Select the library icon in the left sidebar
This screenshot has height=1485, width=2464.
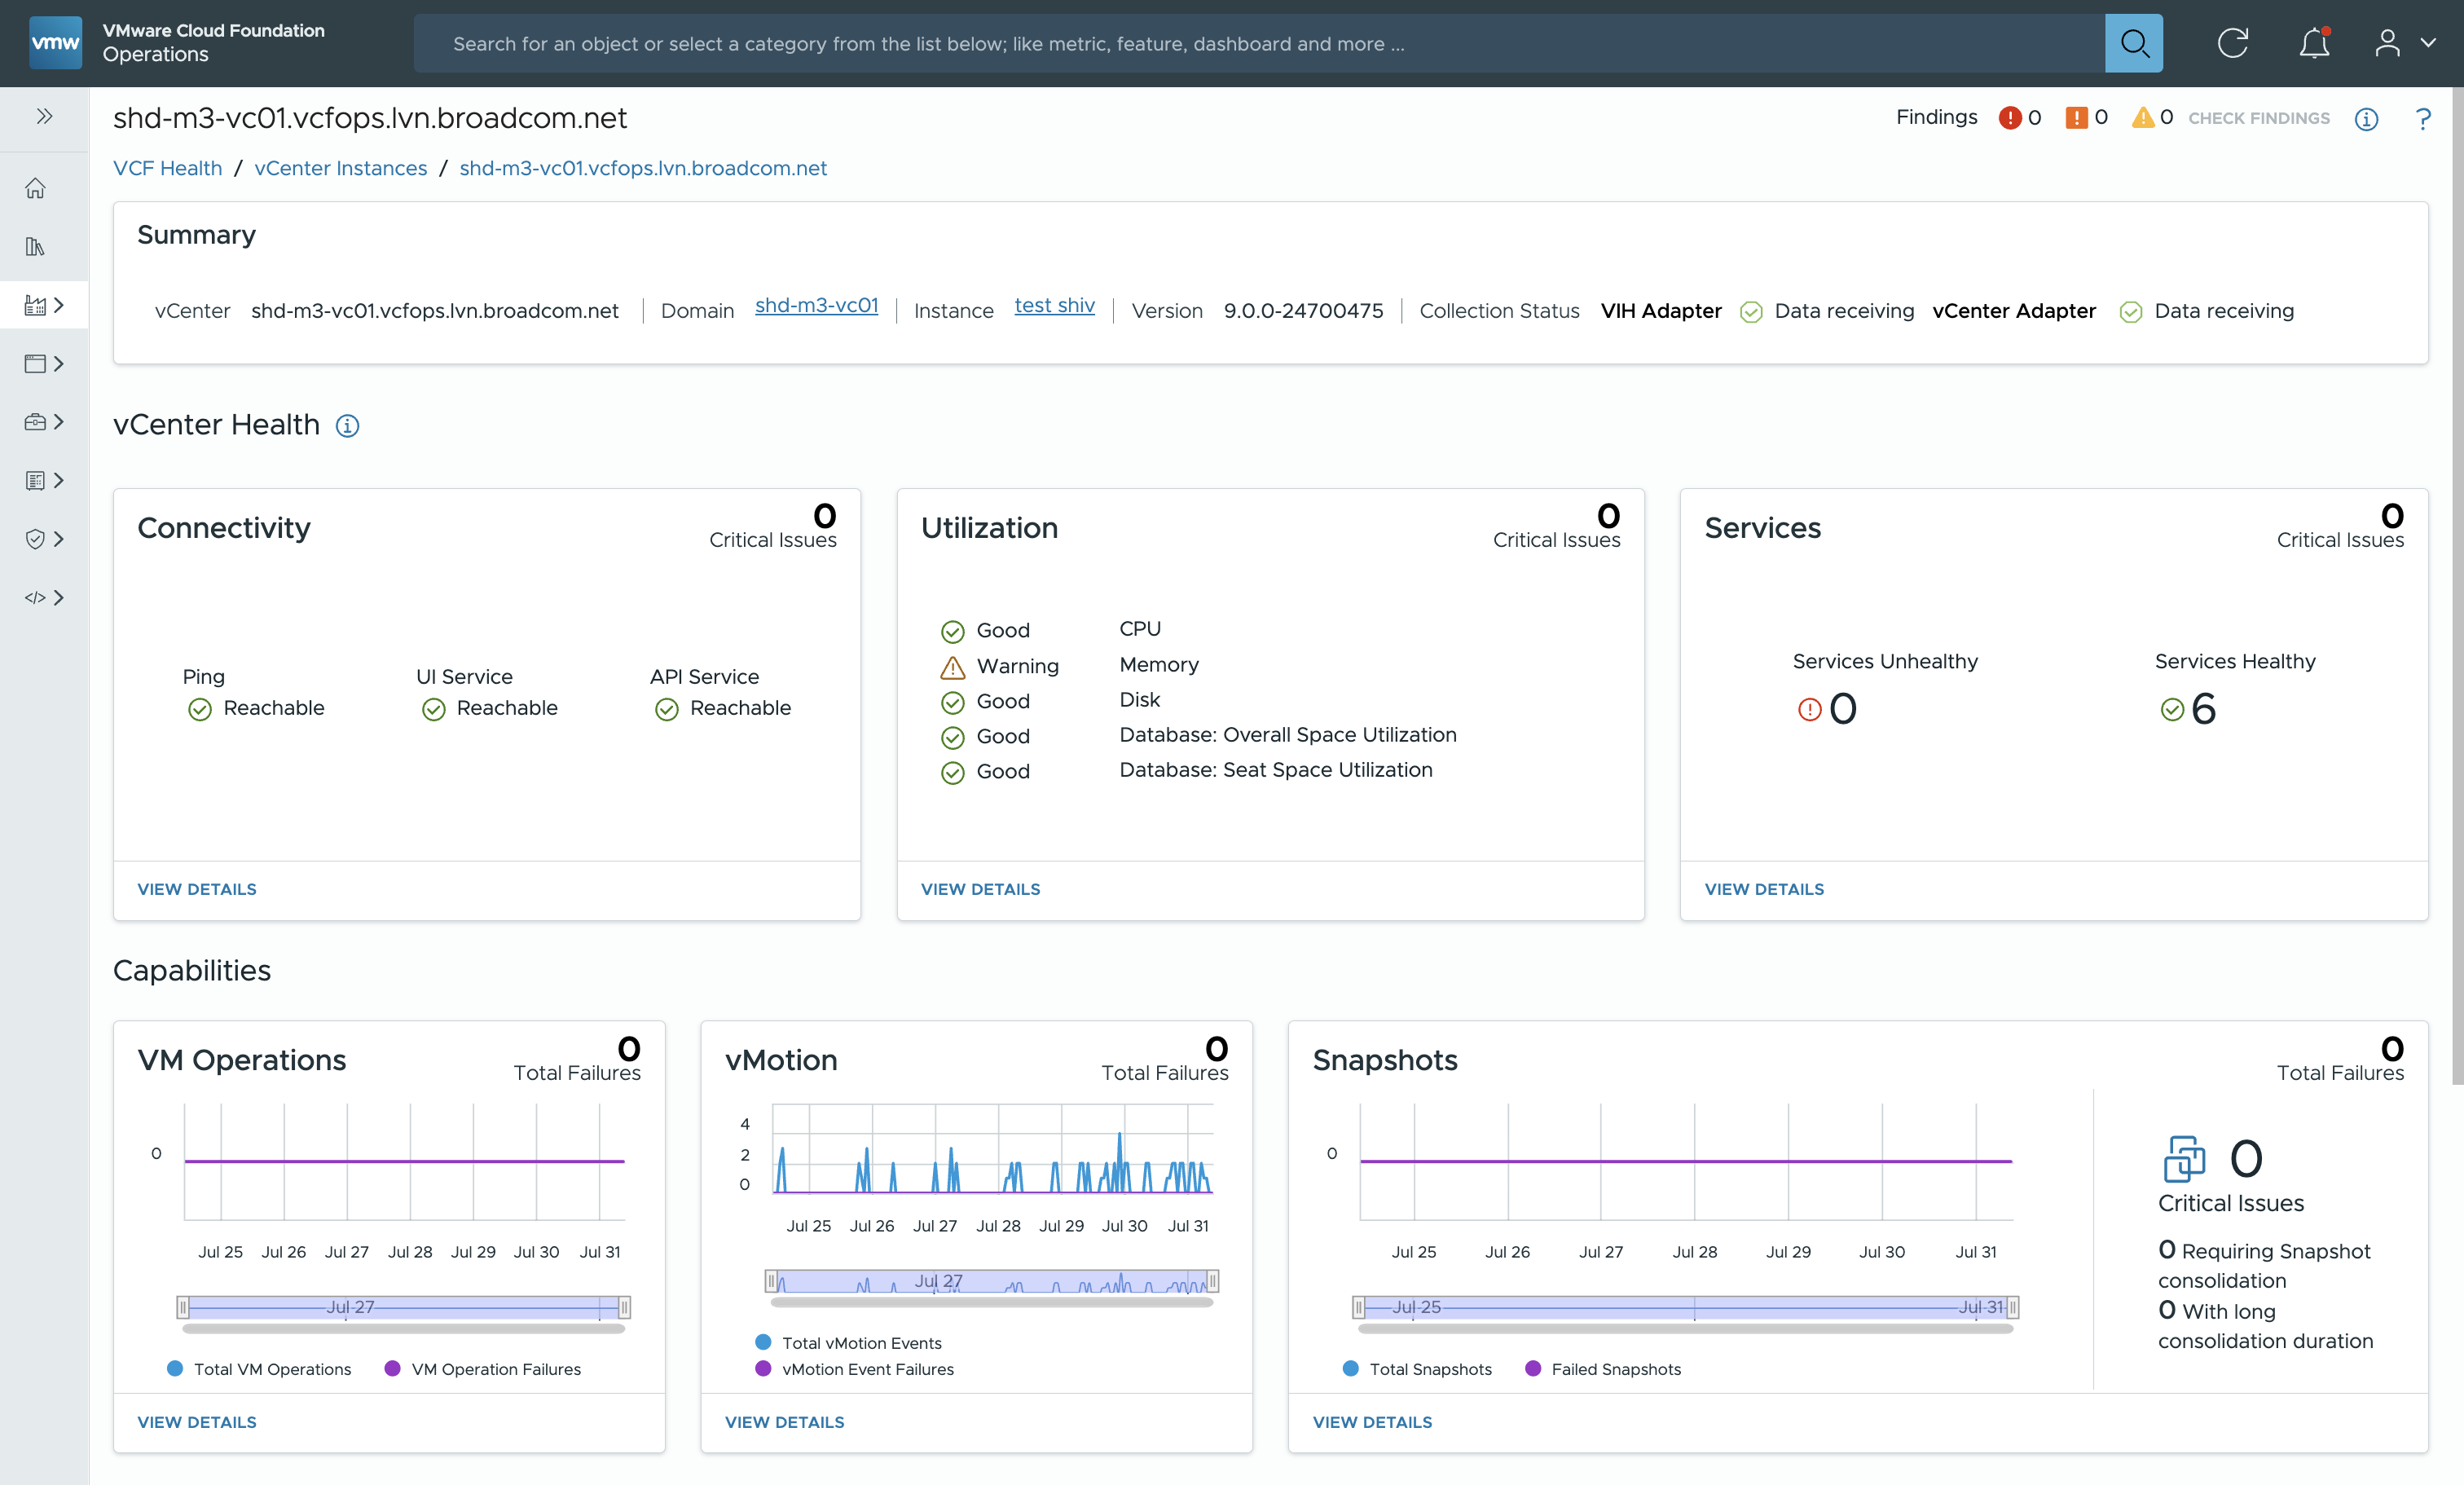click(x=35, y=246)
